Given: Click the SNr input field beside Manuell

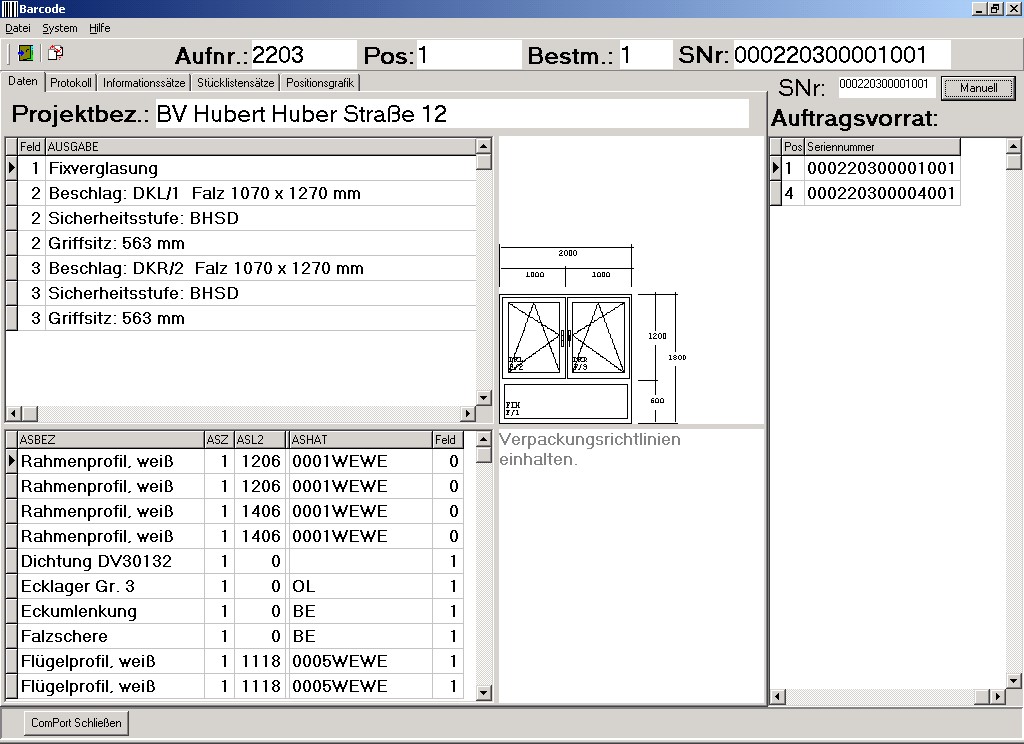Looking at the screenshot, I should [x=884, y=85].
